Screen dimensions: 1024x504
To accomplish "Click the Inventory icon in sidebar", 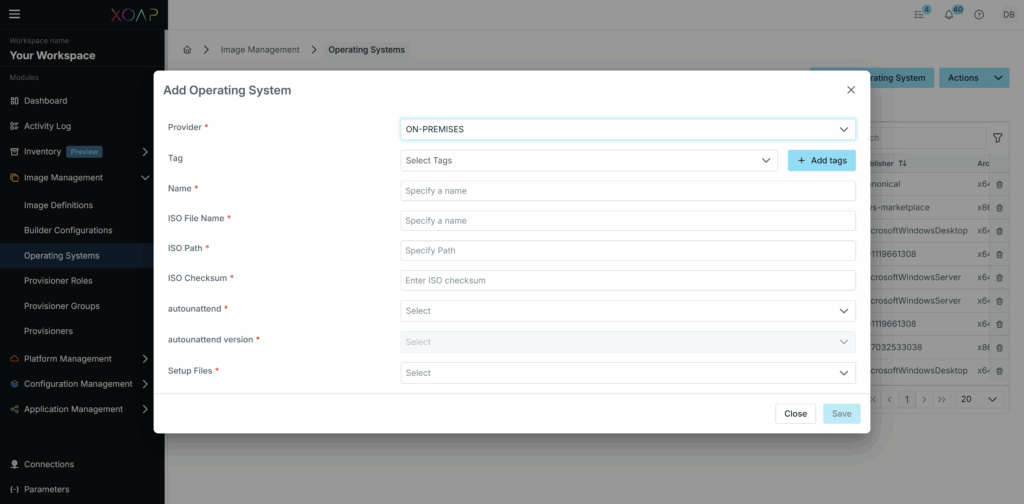I will coord(14,151).
